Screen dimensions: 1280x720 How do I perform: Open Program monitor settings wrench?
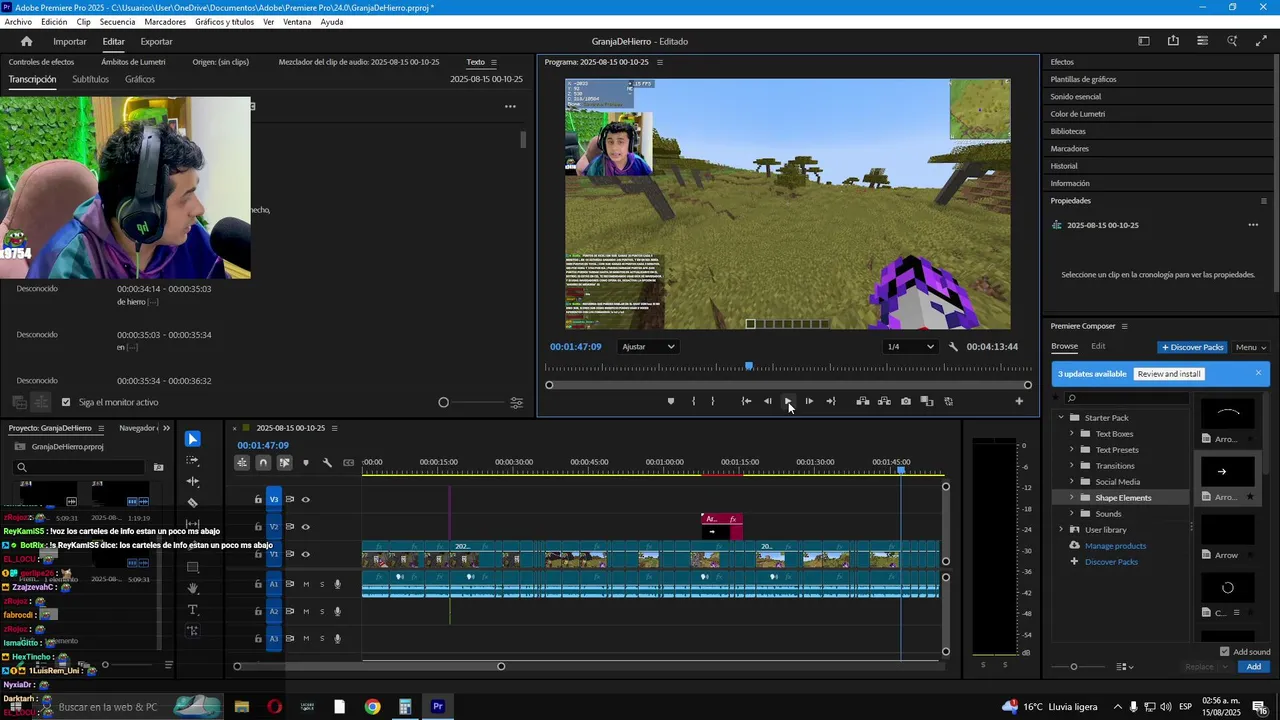tap(953, 347)
